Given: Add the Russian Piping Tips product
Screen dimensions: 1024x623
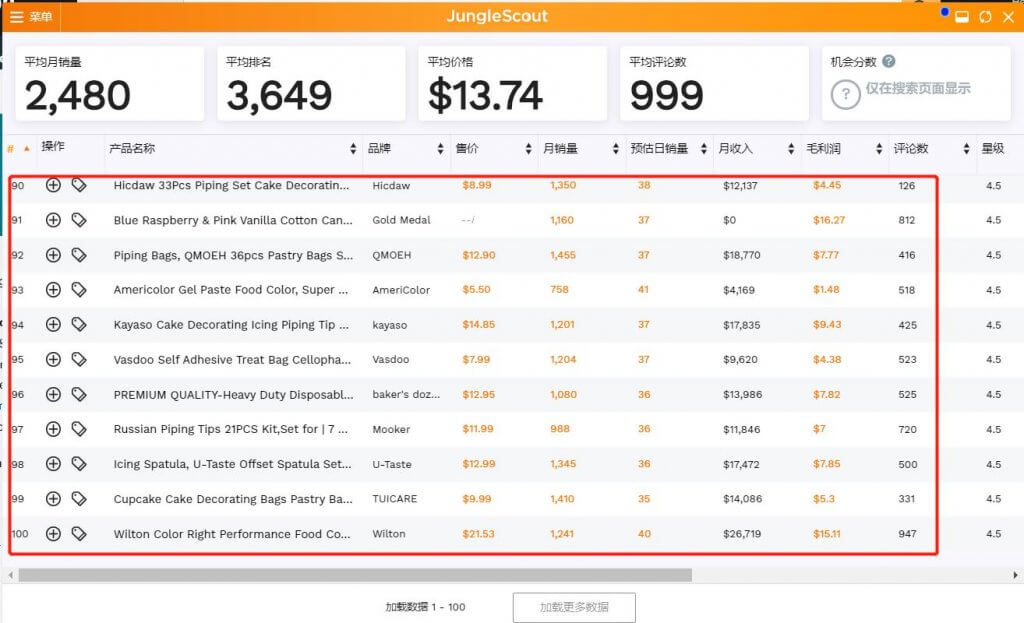Looking at the screenshot, I should point(54,429).
